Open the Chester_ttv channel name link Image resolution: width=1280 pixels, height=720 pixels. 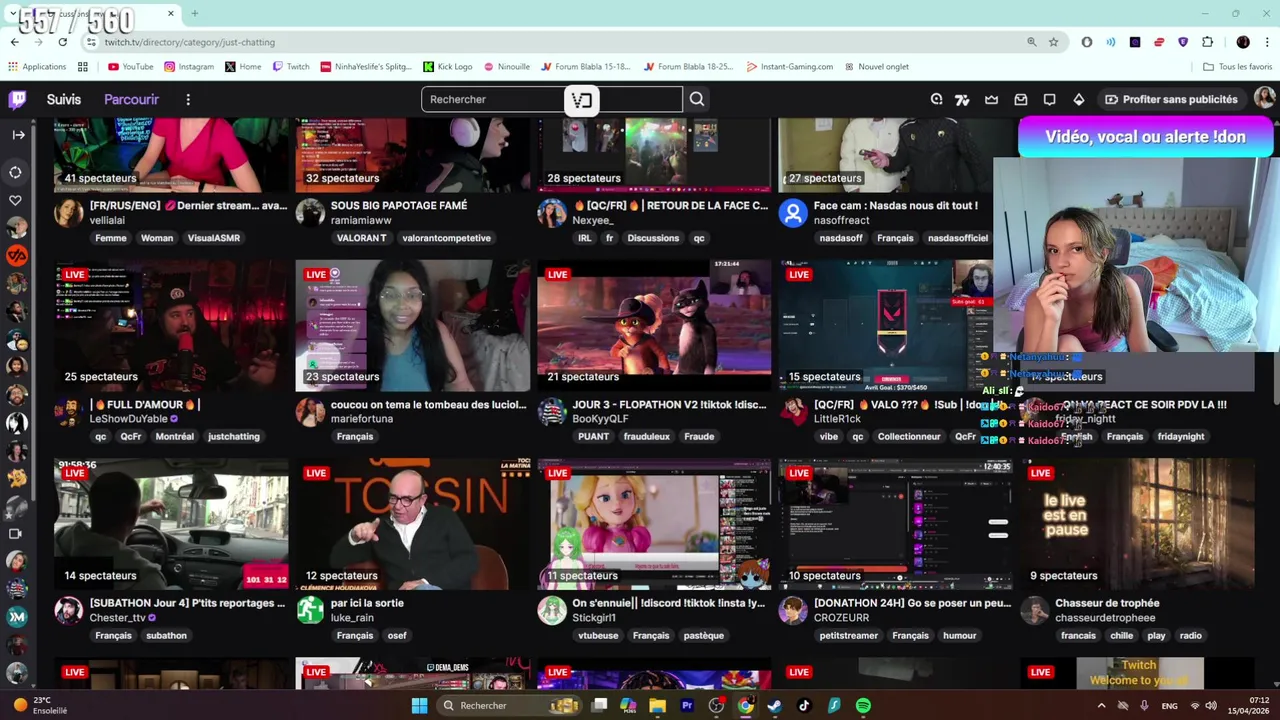(117, 618)
